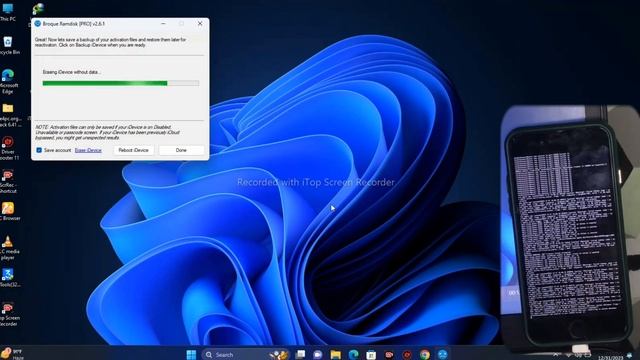Launch Microsoft Edge from the desktop shortcut

8,81
